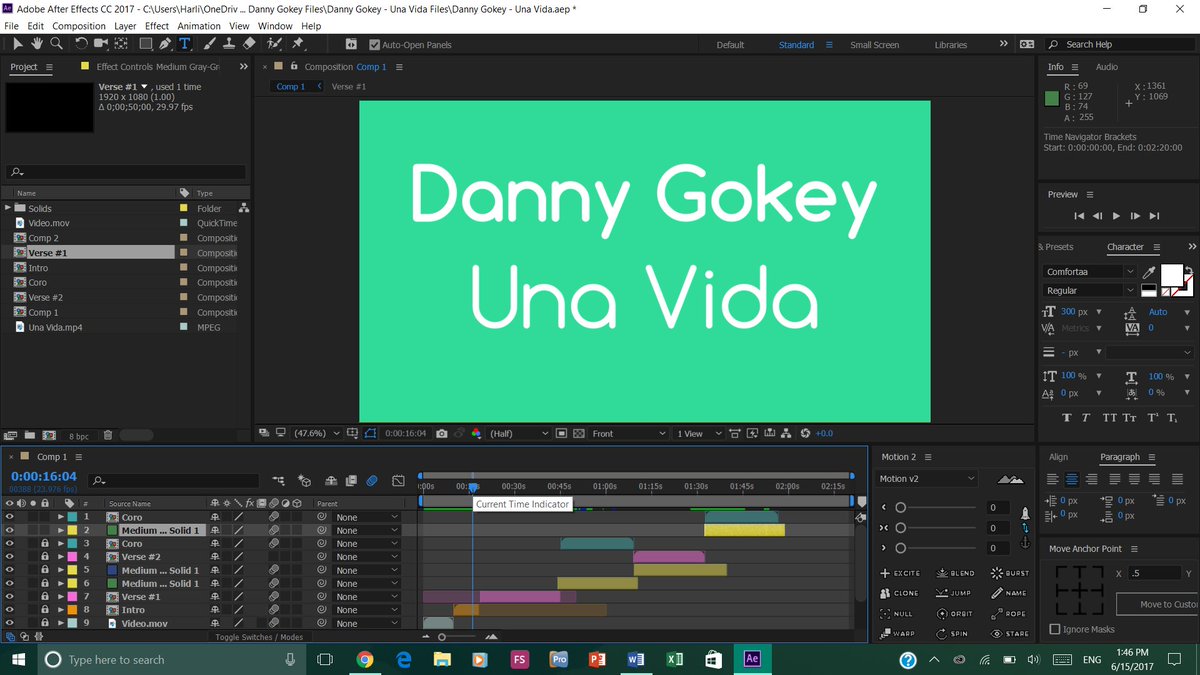
Task: Open the Composition menu
Action: (x=79, y=26)
